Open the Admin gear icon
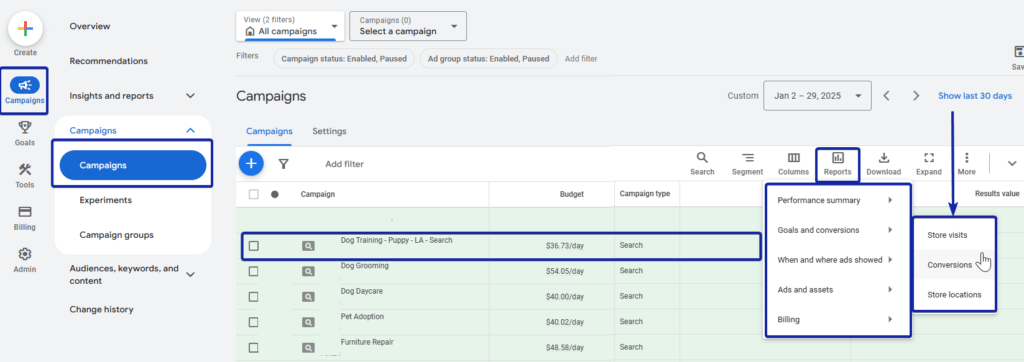Image resolution: width=1024 pixels, height=362 pixels. point(25,254)
